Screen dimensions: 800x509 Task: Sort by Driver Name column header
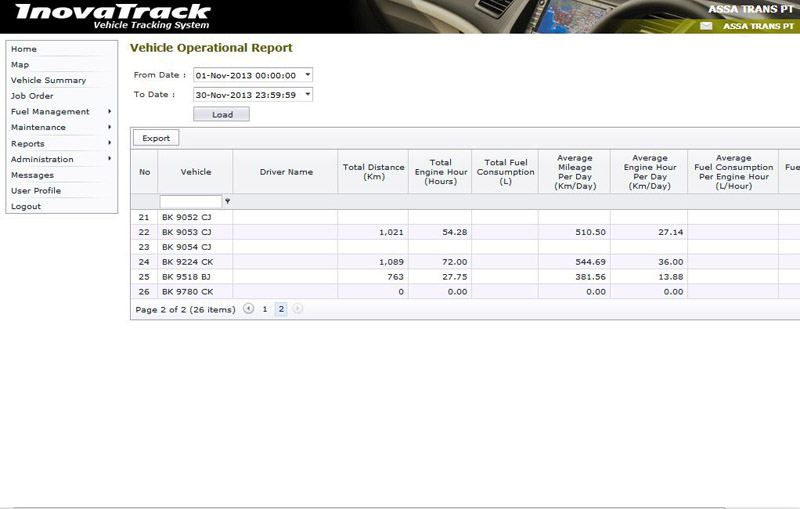tap(286, 172)
